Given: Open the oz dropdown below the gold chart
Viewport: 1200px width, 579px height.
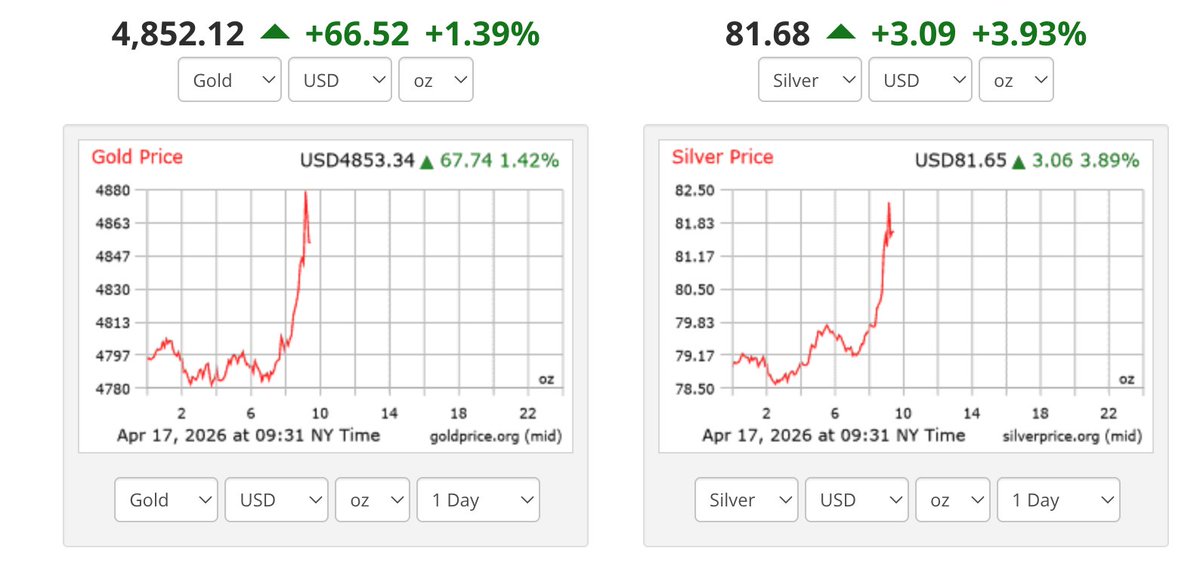Looking at the screenshot, I should coord(373,499).
